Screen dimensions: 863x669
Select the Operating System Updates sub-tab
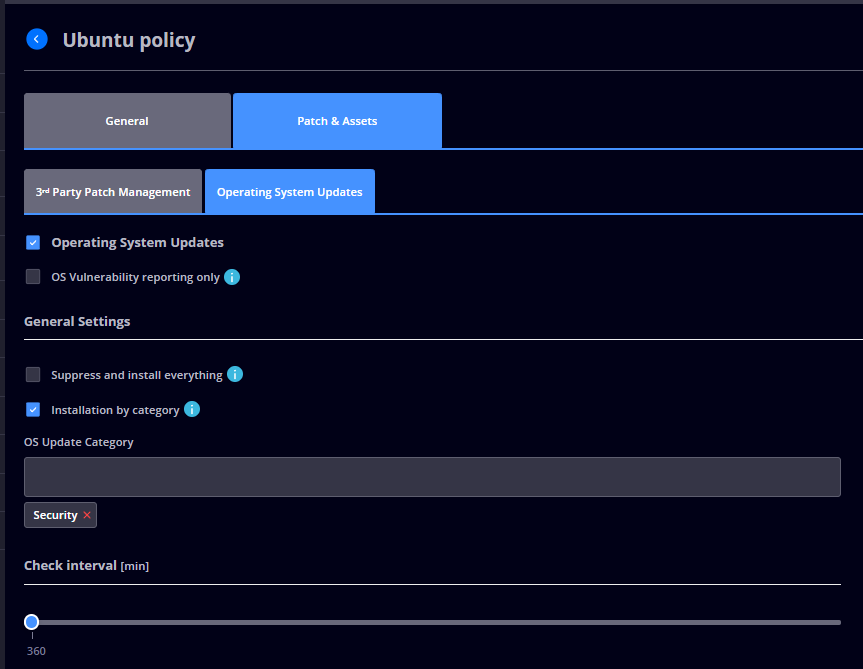(x=290, y=191)
